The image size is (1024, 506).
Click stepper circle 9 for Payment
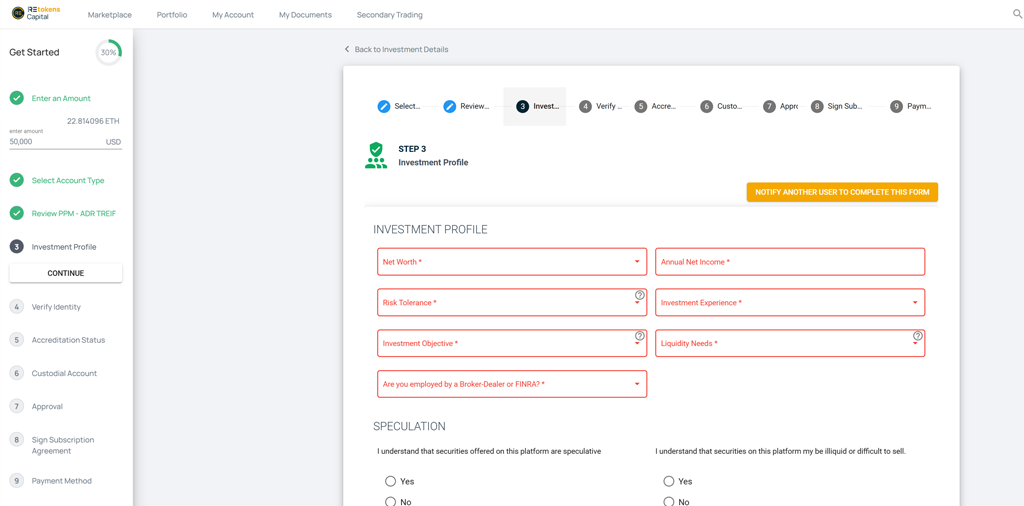(x=896, y=106)
